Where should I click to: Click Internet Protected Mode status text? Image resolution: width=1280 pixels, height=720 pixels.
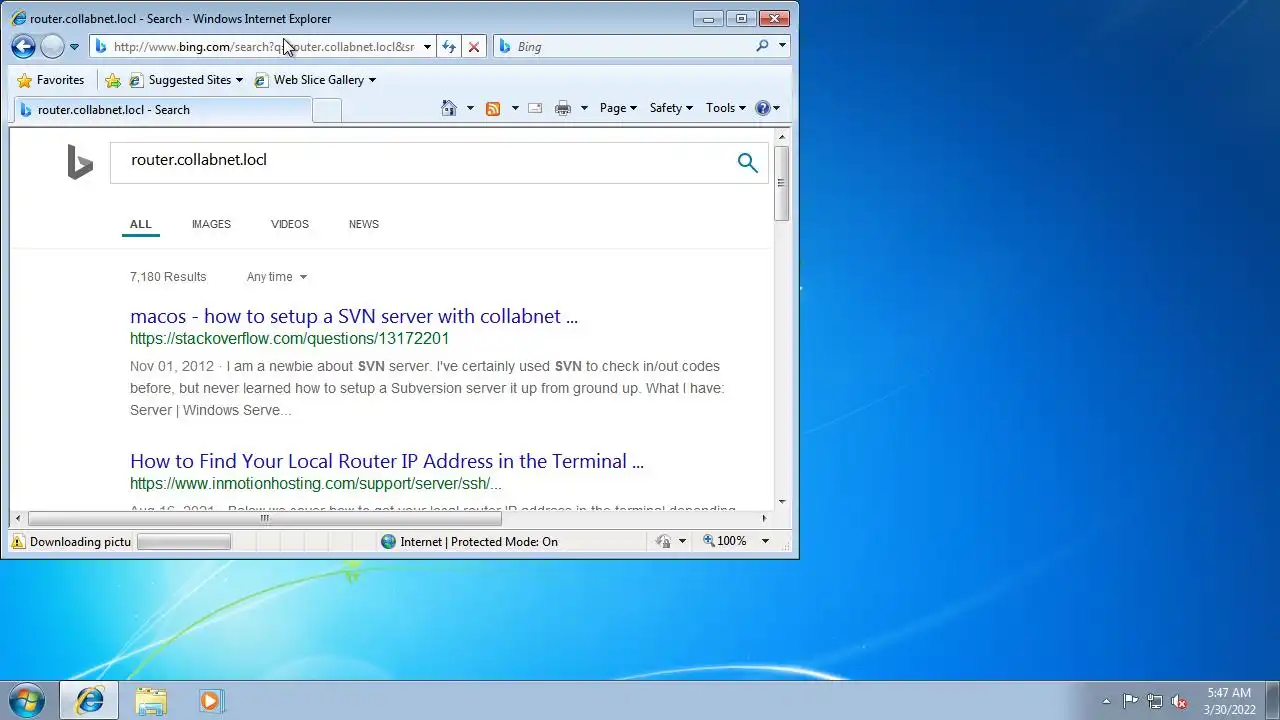tap(479, 541)
